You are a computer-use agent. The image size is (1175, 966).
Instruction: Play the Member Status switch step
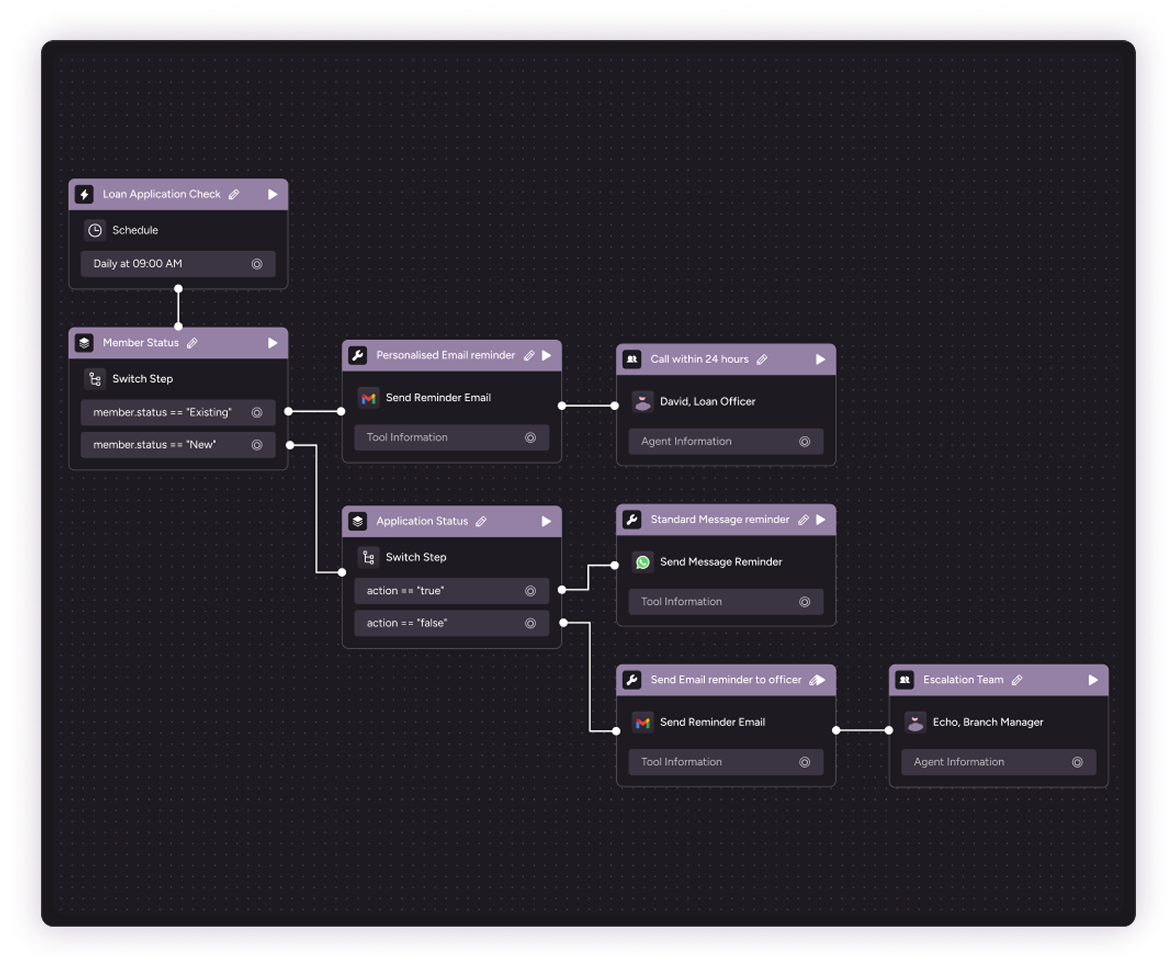[272, 343]
